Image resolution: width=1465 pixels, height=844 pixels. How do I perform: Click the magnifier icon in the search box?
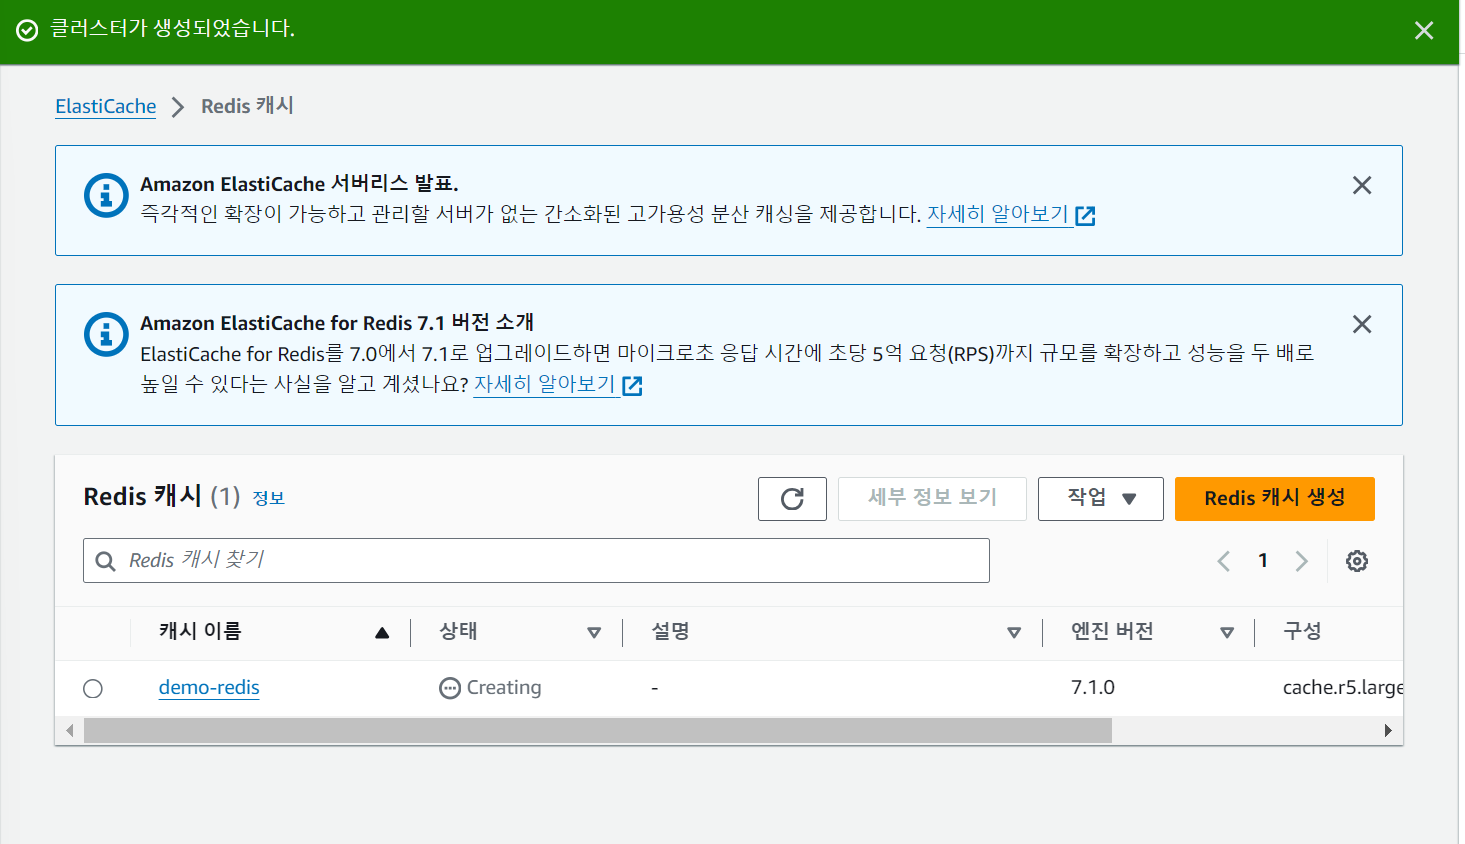point(105,561)
